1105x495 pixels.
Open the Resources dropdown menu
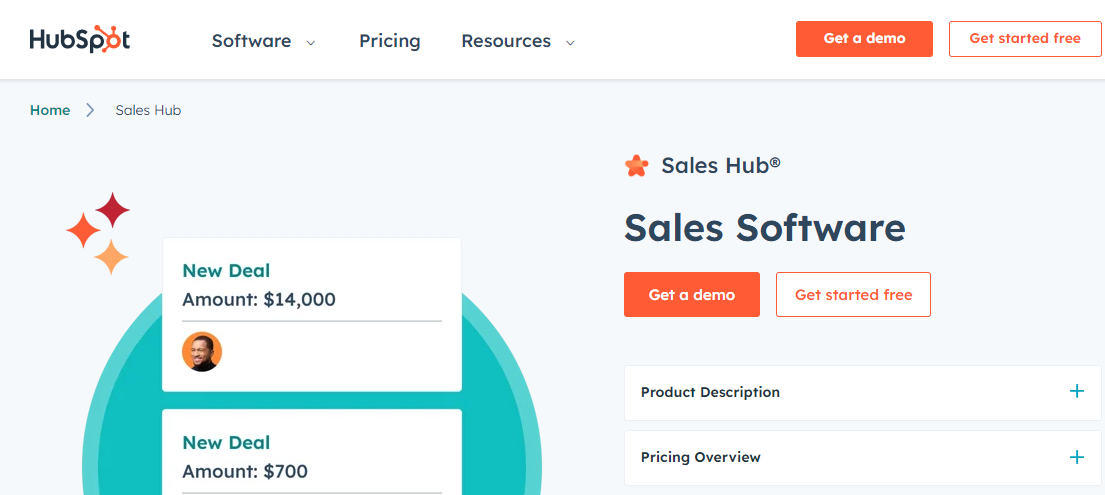pyautogui.click(x=518, y=41)
